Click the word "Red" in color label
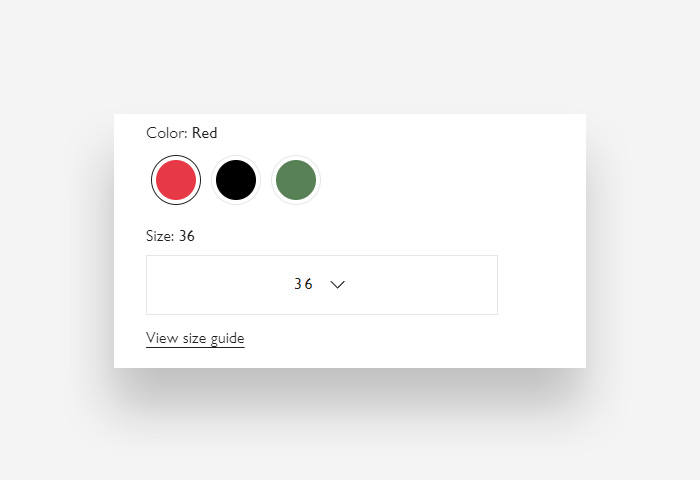 coord(205,133)
